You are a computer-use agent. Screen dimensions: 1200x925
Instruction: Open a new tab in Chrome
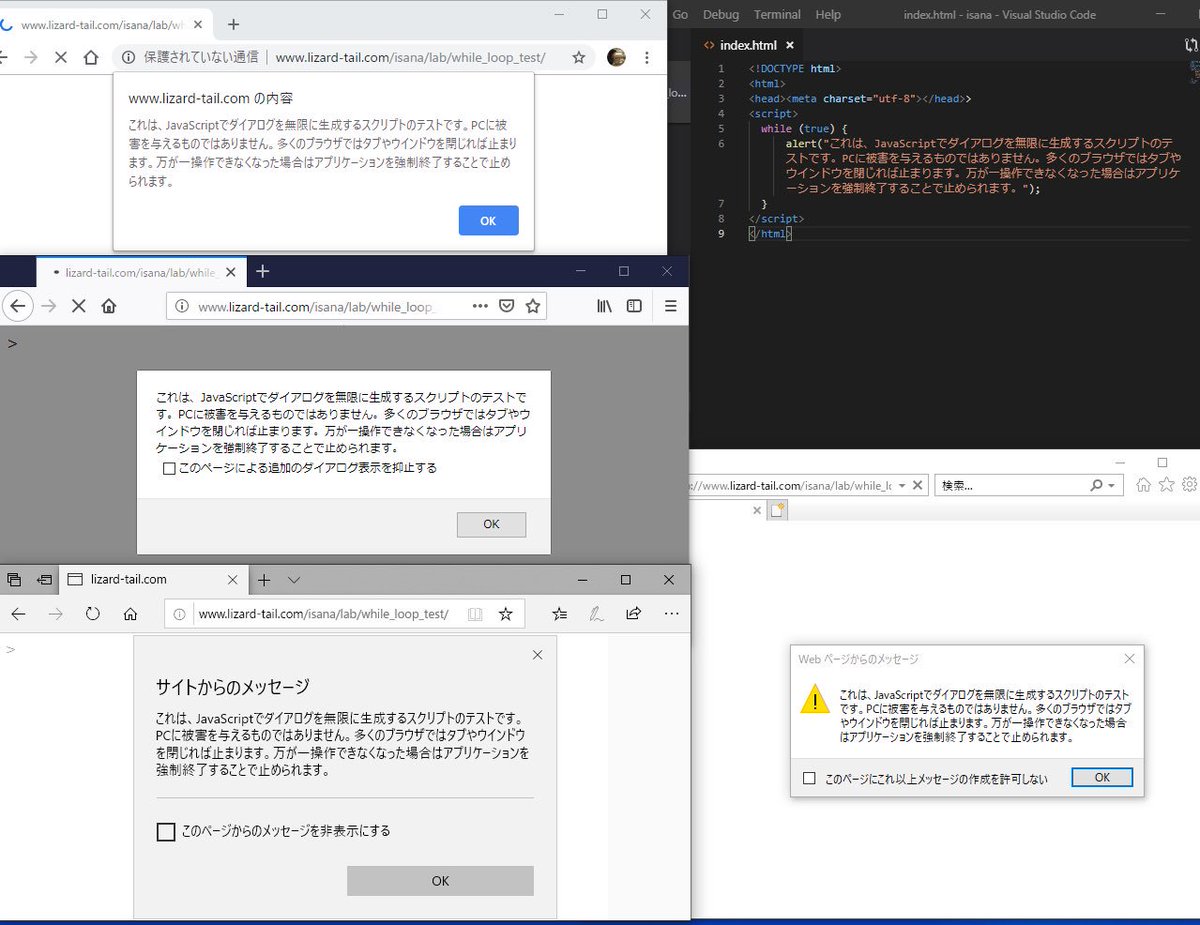(233, 24)
